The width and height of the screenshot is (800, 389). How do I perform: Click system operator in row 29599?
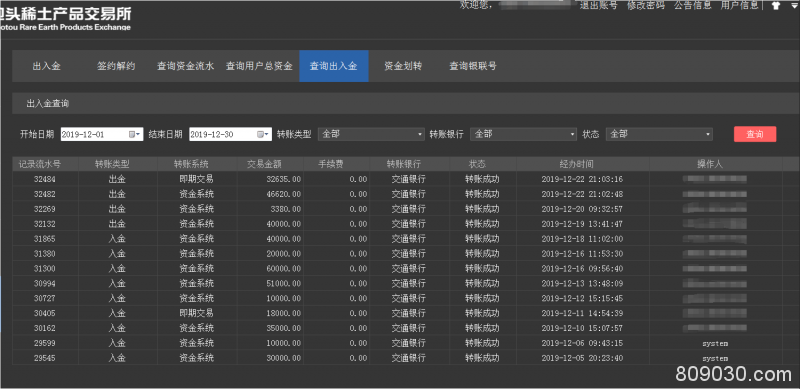point(715,343)
